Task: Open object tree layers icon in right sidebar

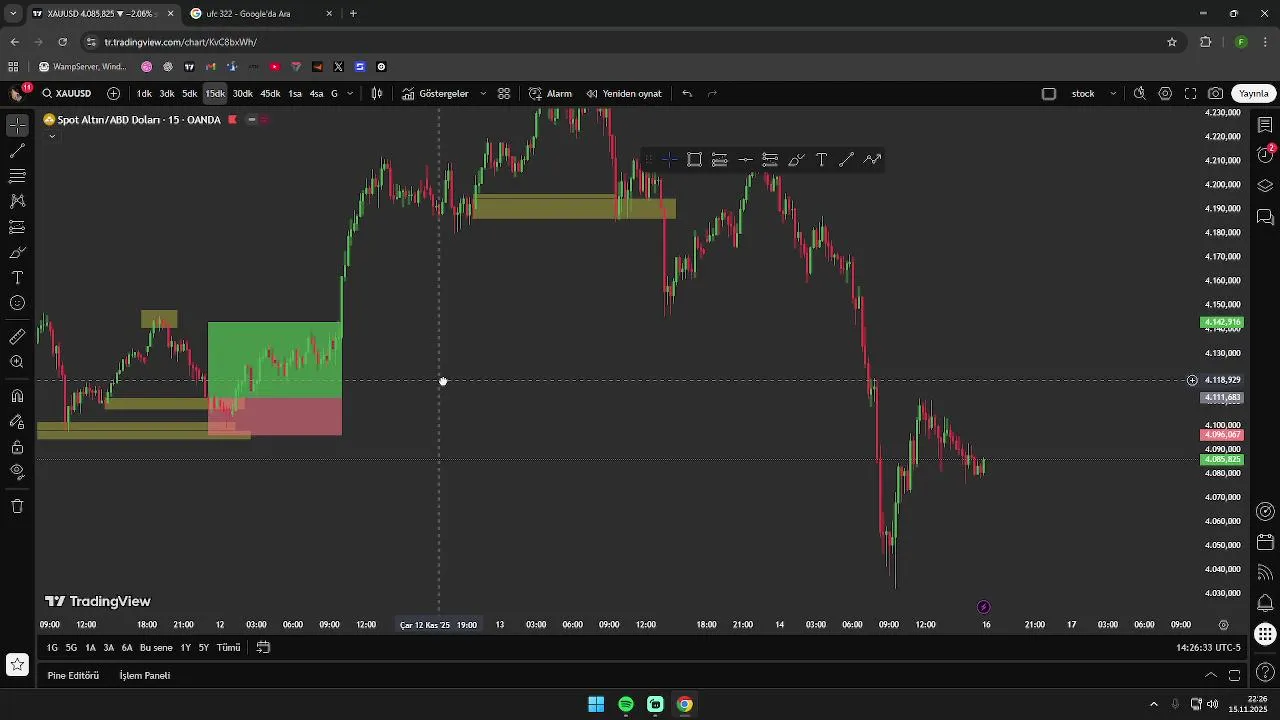Action: tap(1265, 185)
